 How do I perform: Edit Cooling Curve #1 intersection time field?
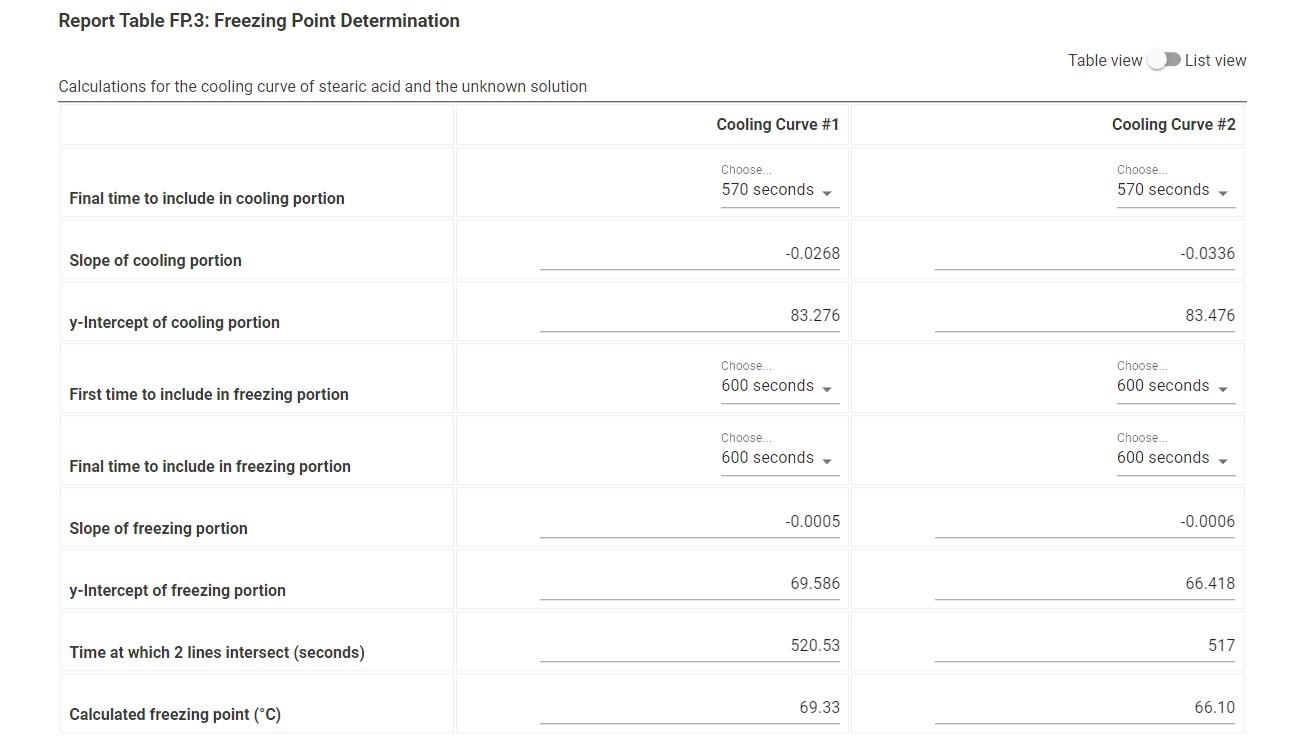tap(690, 646)
